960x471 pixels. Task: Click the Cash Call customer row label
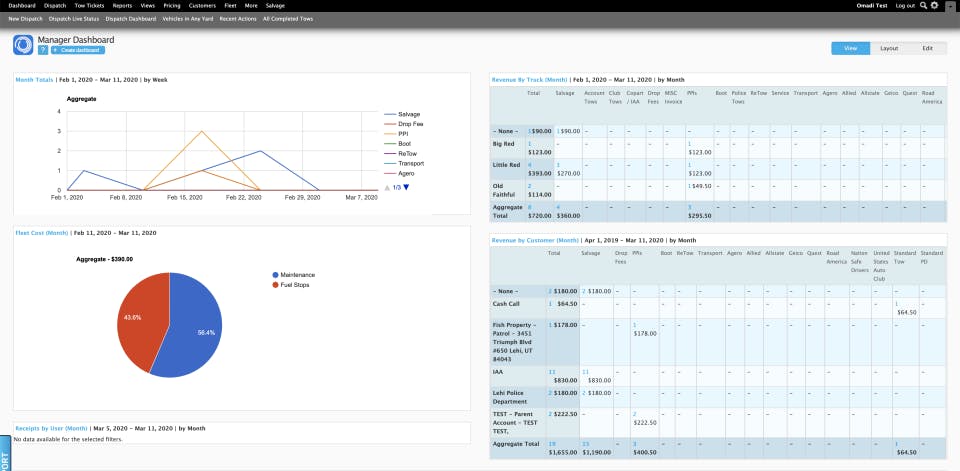point(506,303)
